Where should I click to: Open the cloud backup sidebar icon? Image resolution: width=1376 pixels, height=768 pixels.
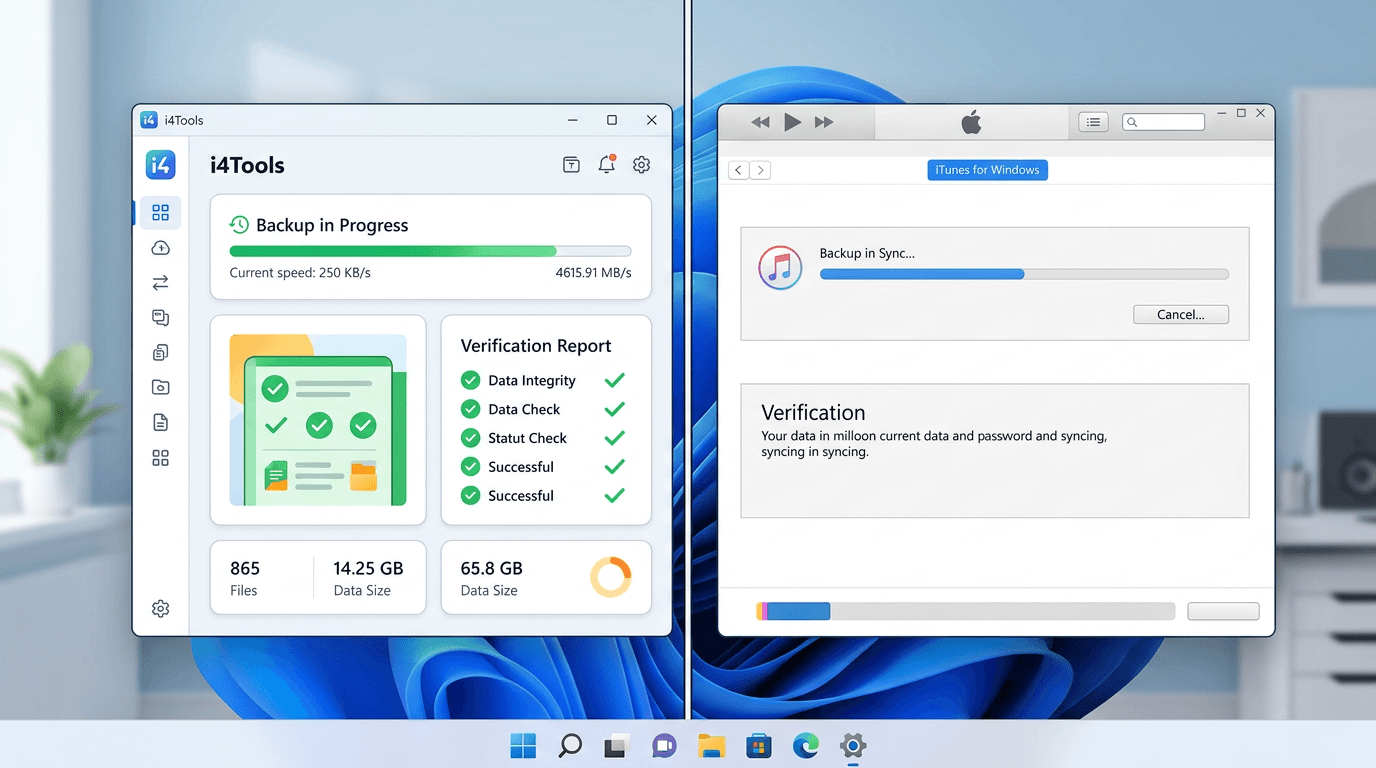[x=160, y=248]
